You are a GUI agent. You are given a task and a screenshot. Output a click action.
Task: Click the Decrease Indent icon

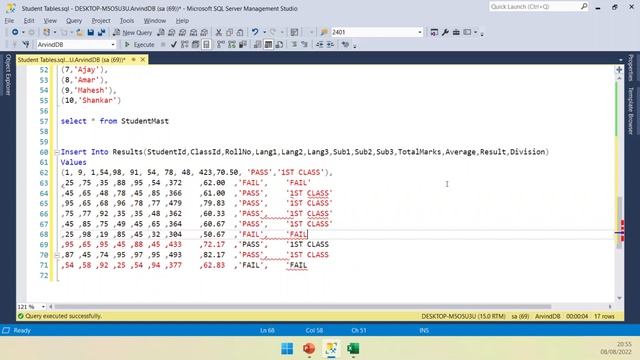[x=320, y=44]
